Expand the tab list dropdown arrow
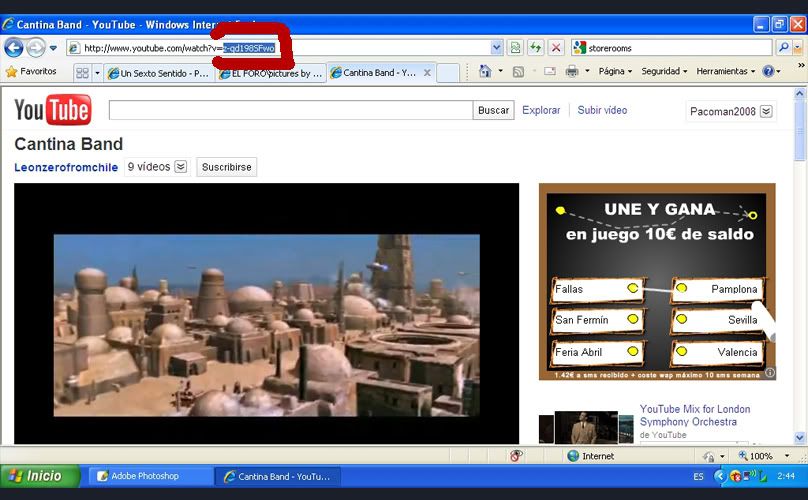Viewport: 808px width, 500px height. click(97, 73)
